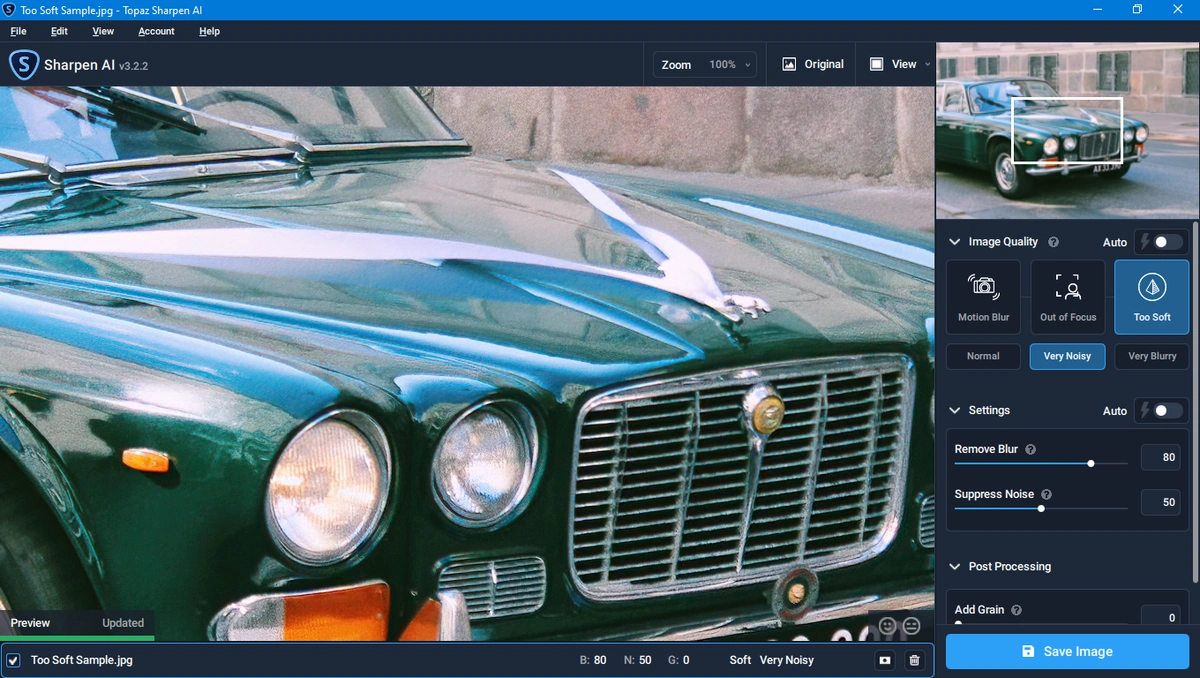Click the app icon in title bar
Screen dimensions: 1200x678
click(x=10, y=9)
